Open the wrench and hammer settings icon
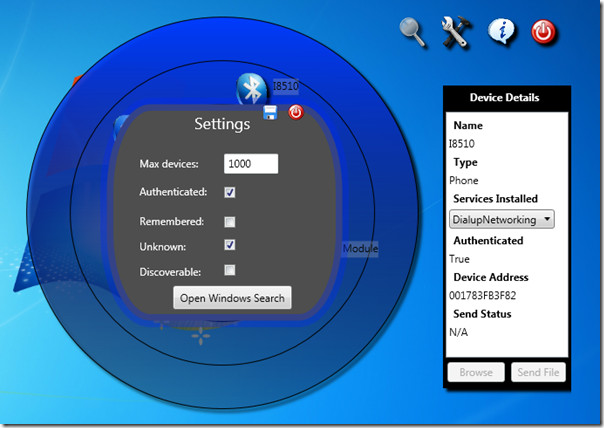The width and height of the screenshot is (604, 428). pos(456,32)
